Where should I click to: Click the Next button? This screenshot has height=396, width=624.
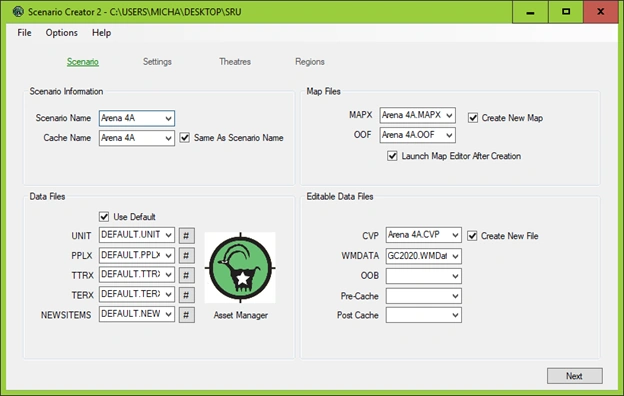click(575, 376)
